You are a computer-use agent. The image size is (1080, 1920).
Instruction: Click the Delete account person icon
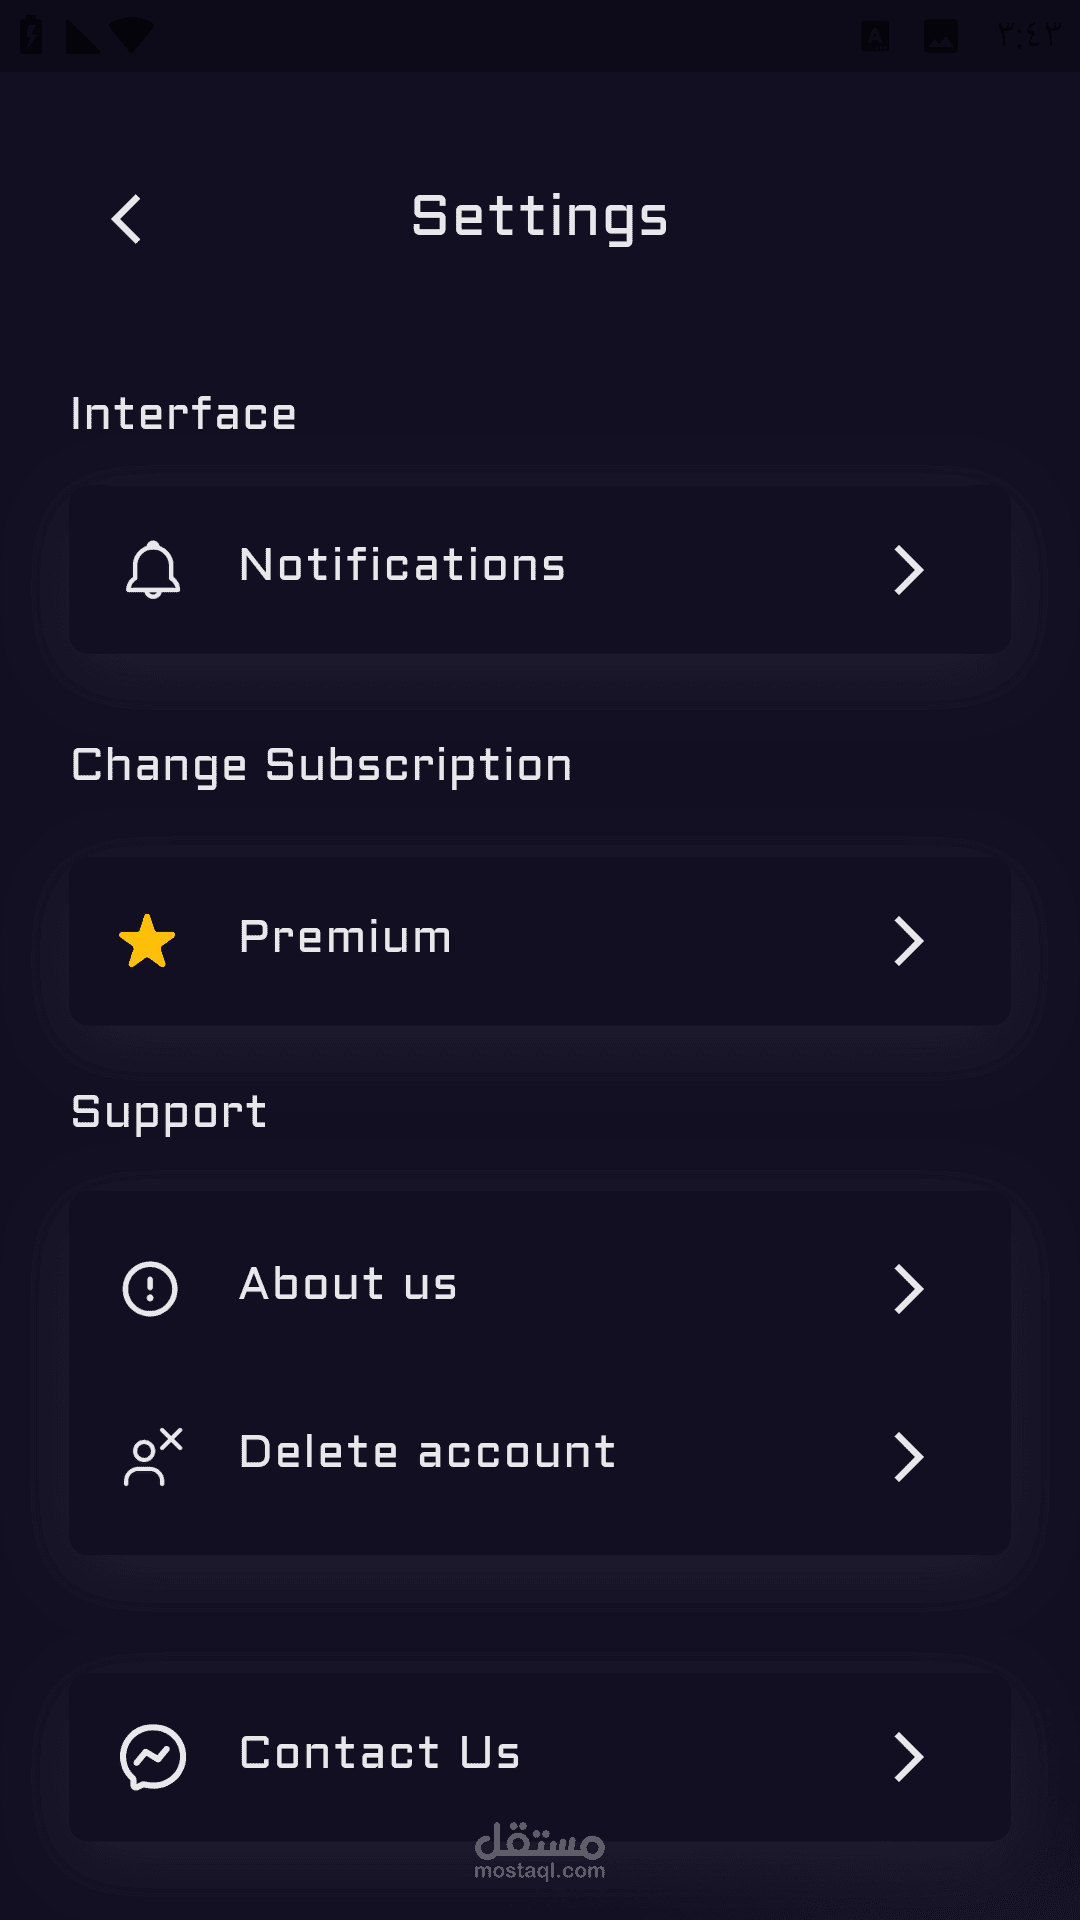click(152, 1457)
